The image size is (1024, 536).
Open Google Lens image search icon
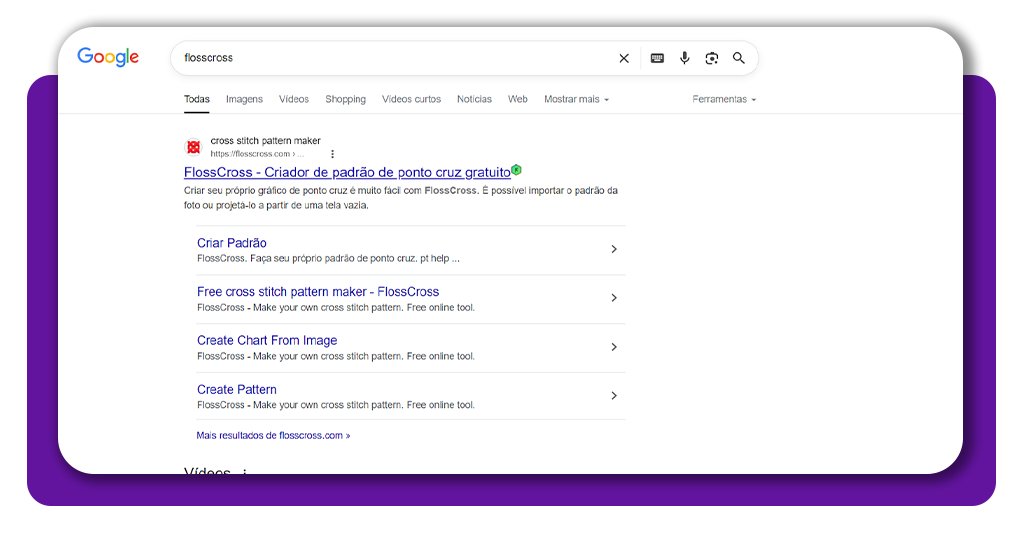click(x=711, y=58)
